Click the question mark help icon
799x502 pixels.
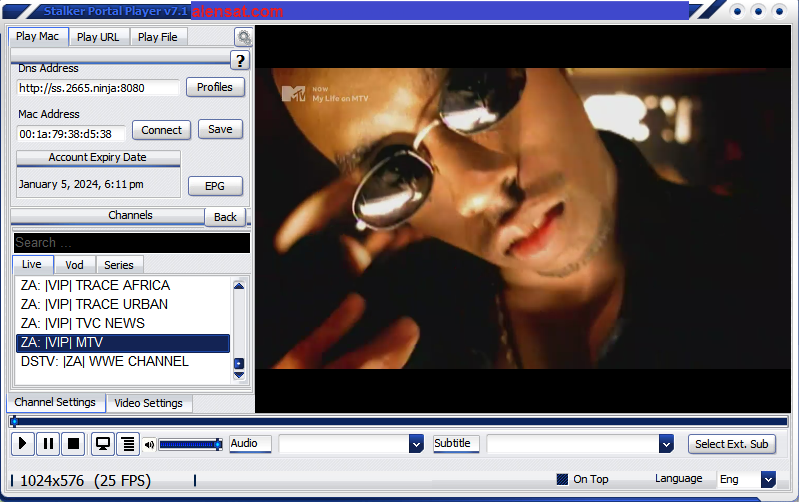(239, 61)
